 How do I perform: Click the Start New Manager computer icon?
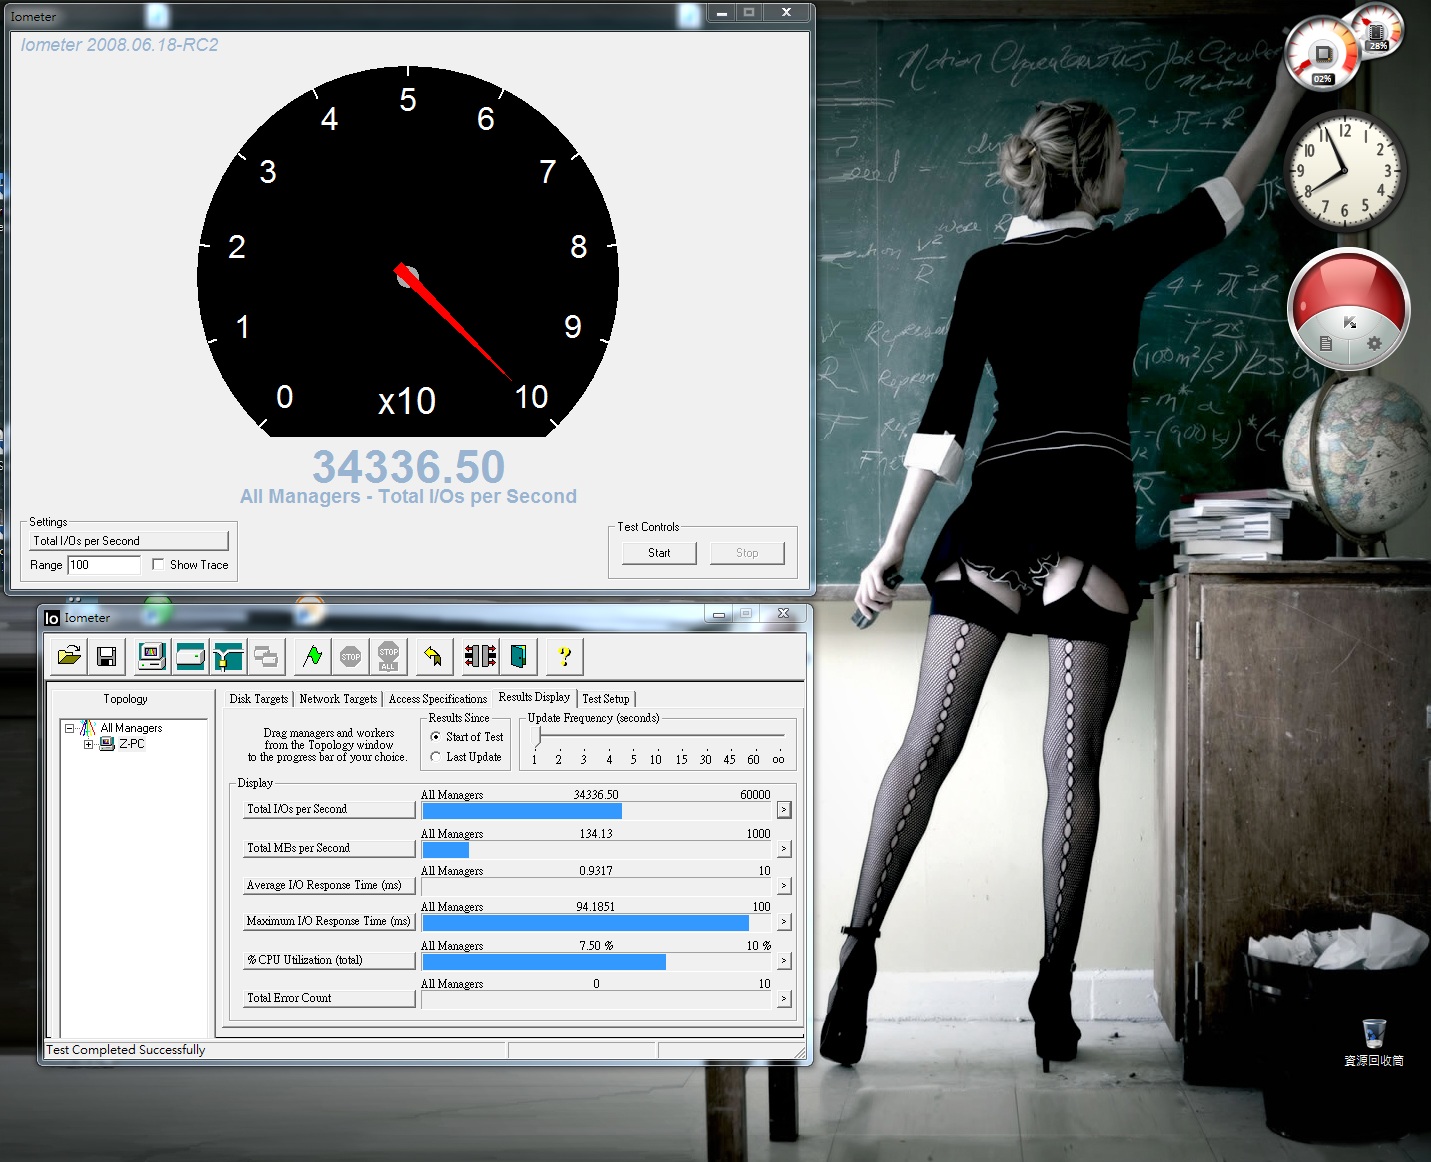151,656
